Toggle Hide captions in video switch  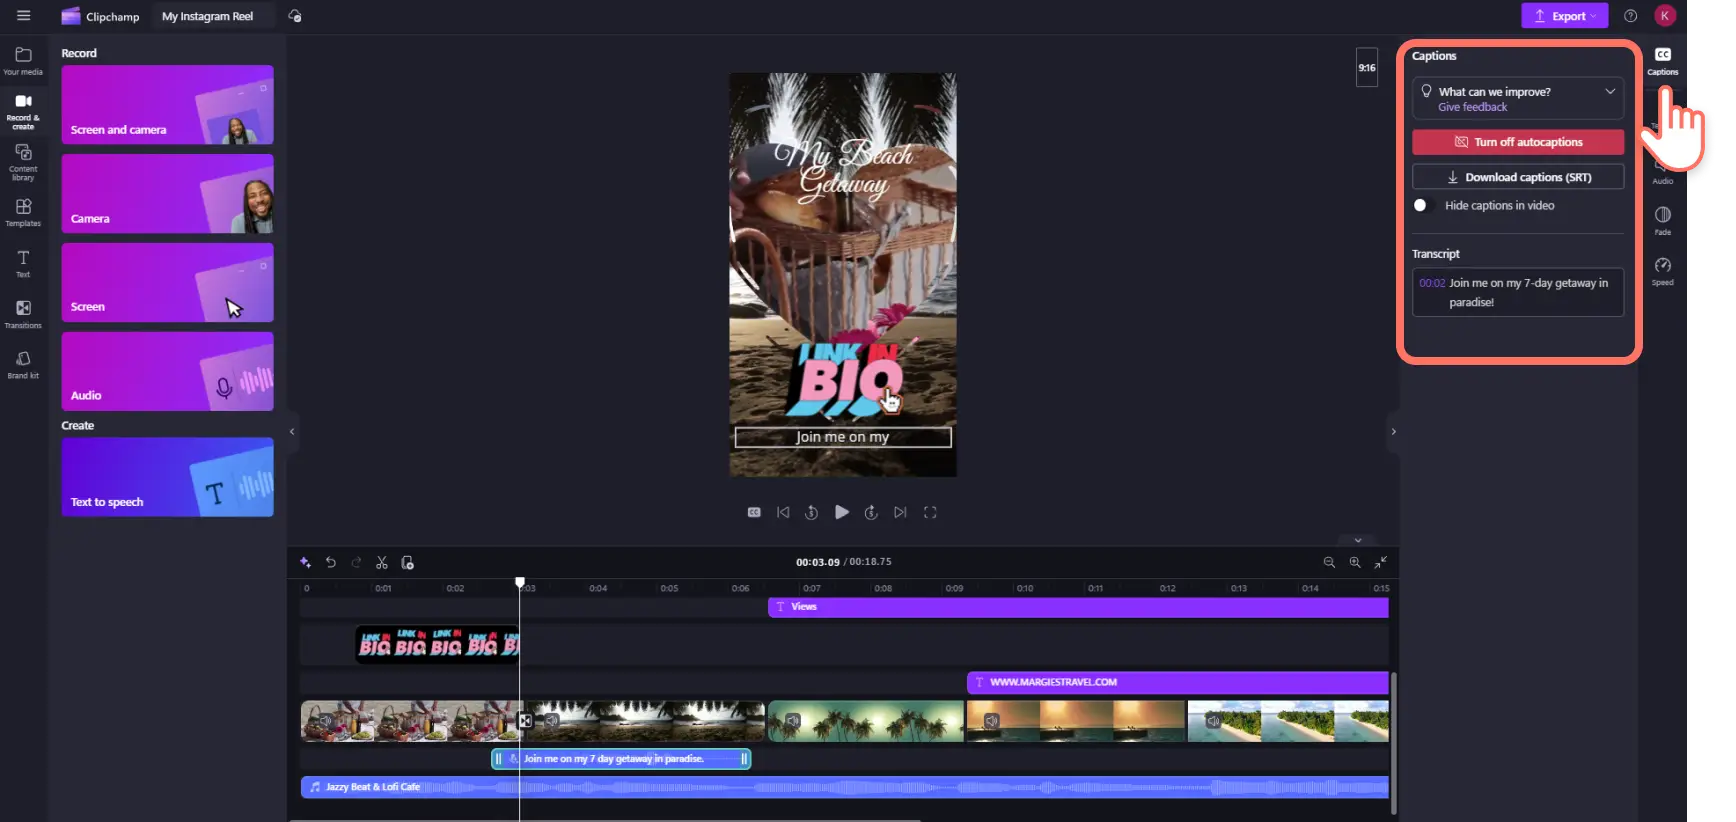(1423, 205)
